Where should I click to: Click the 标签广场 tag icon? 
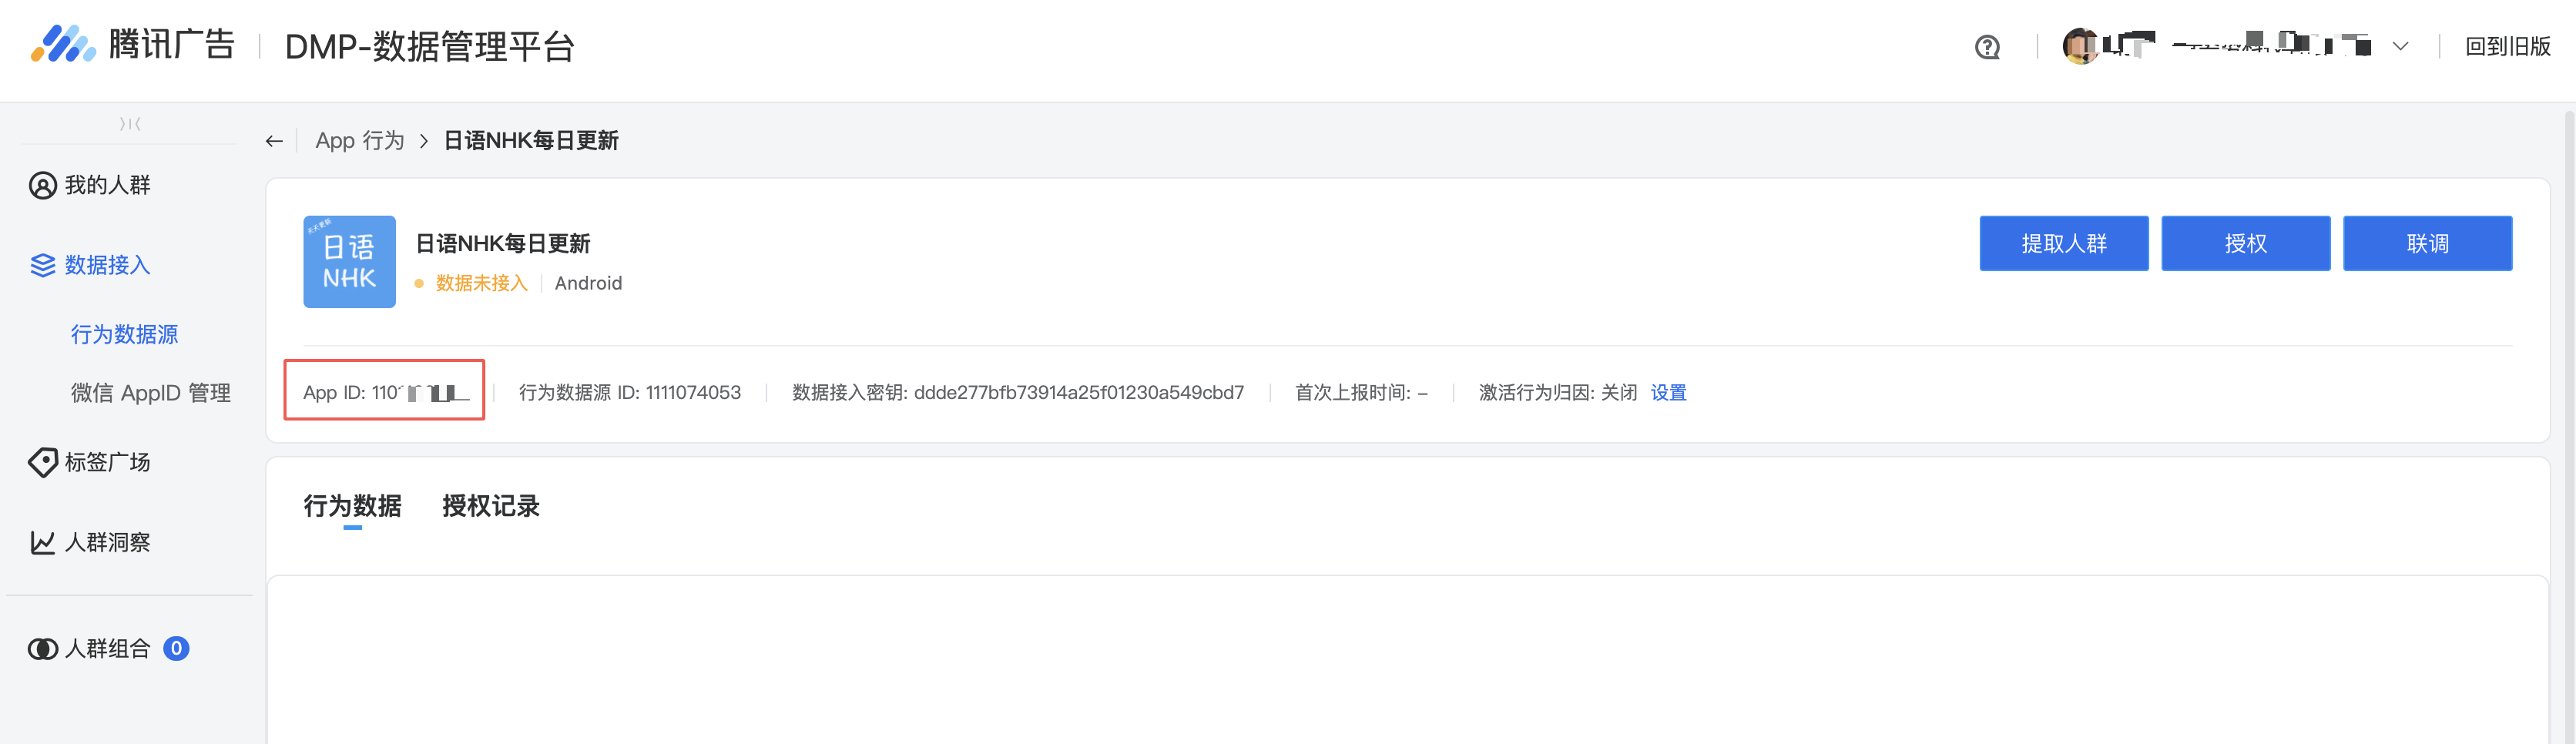(42, 462)
